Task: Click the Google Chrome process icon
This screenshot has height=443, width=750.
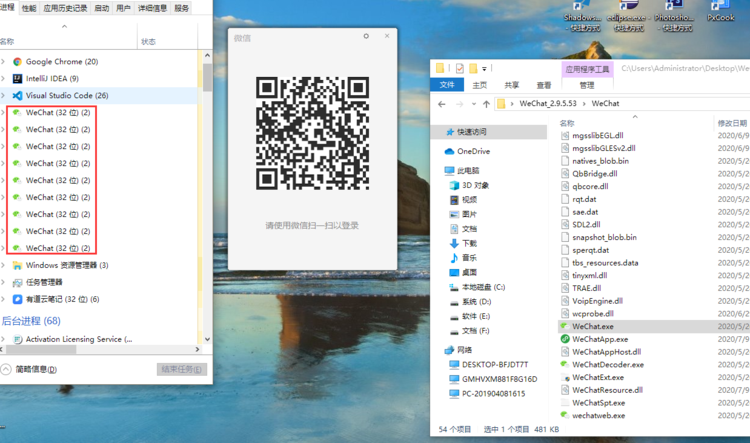Action: tap(17, 62)
